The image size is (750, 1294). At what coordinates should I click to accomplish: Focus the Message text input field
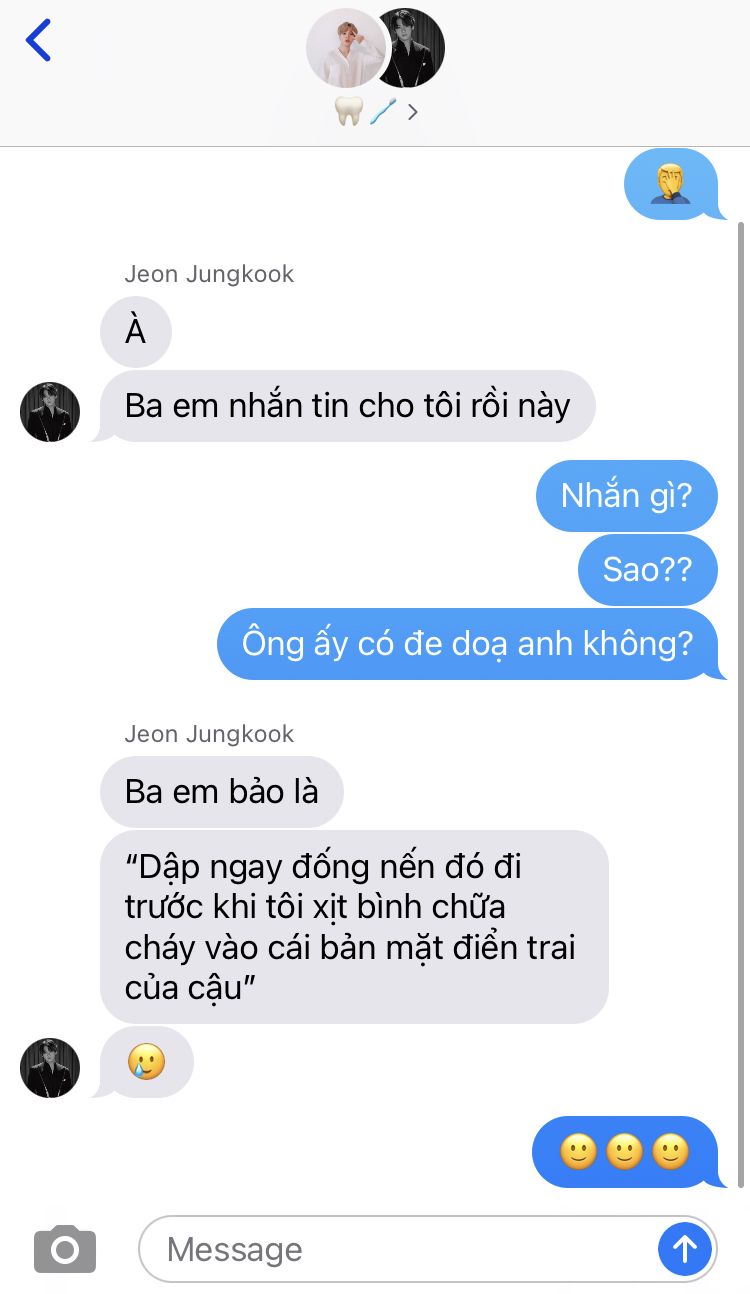coord(400,1249)
